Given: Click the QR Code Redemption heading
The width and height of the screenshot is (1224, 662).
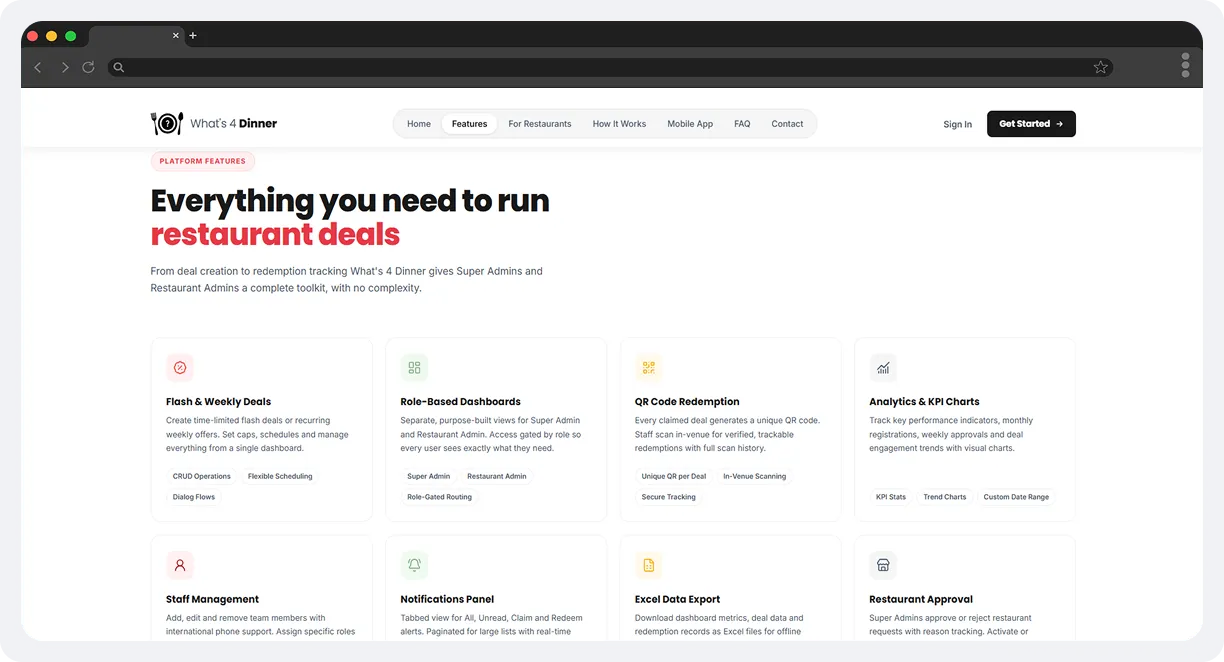Looking at the screenshot, I should coord(687,402).
